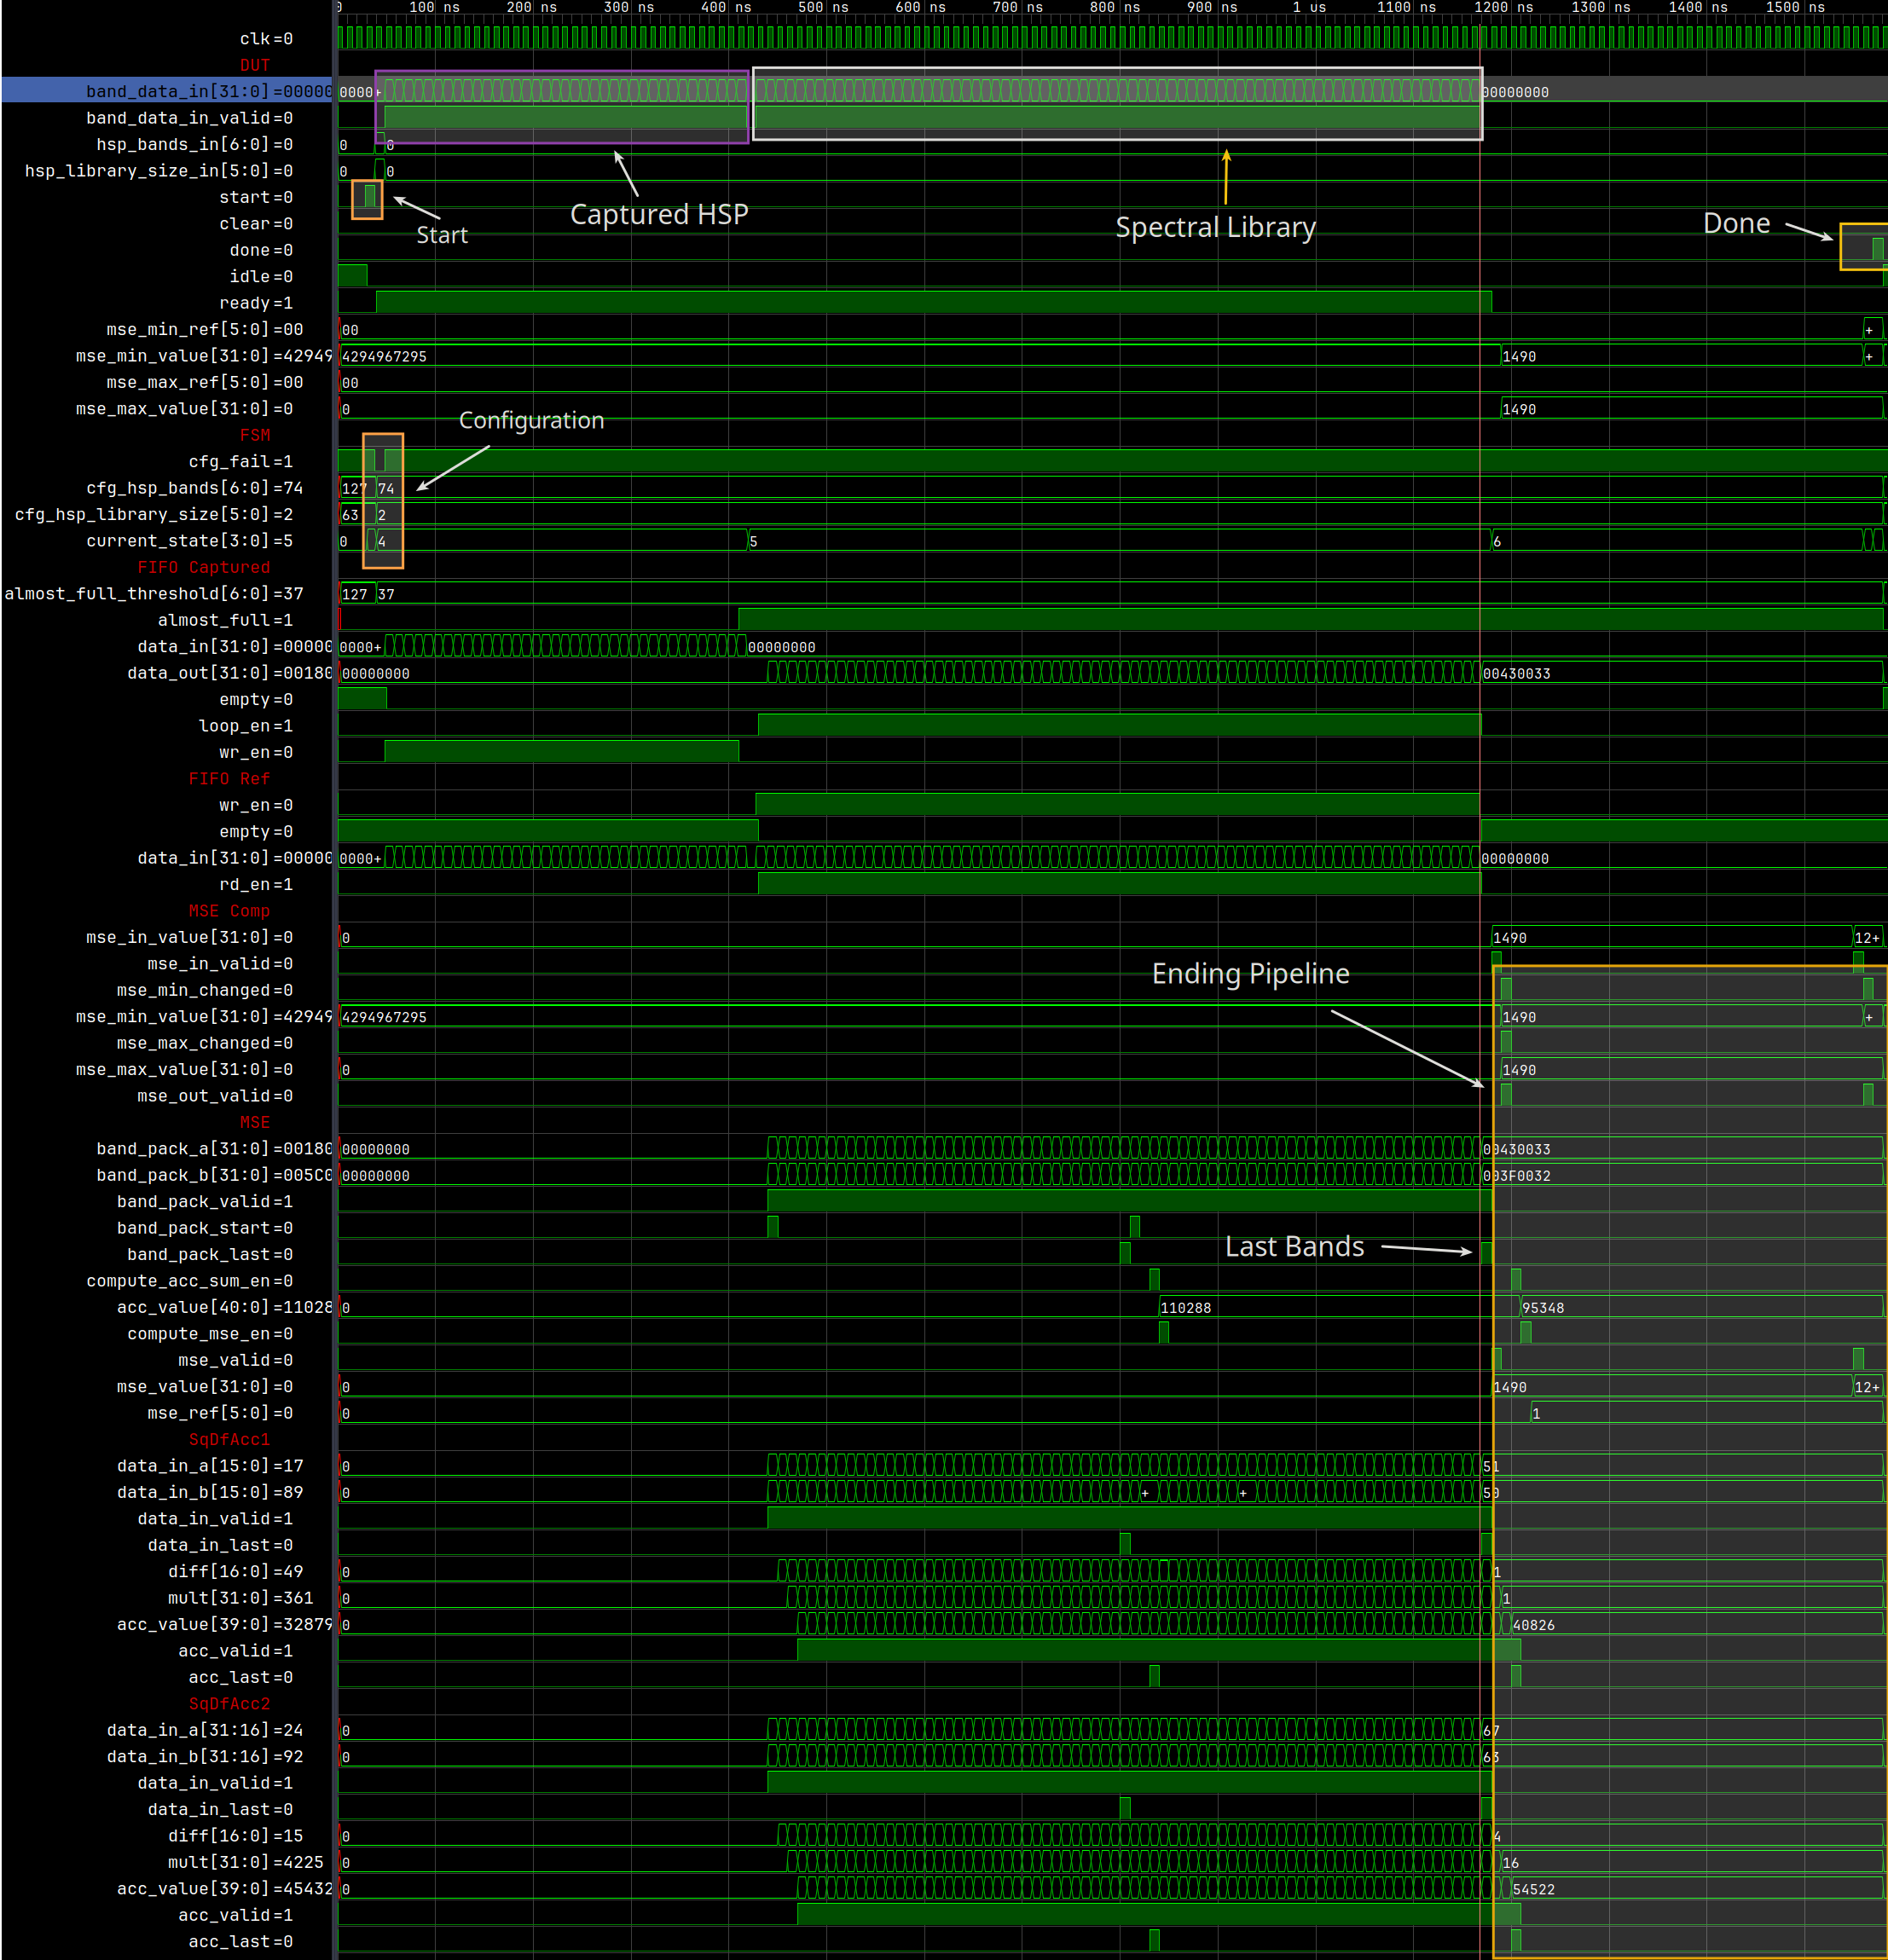
Task: Select the hsp_bands_in[6:0]=0 signal
Action: click(x=194, y=144)
